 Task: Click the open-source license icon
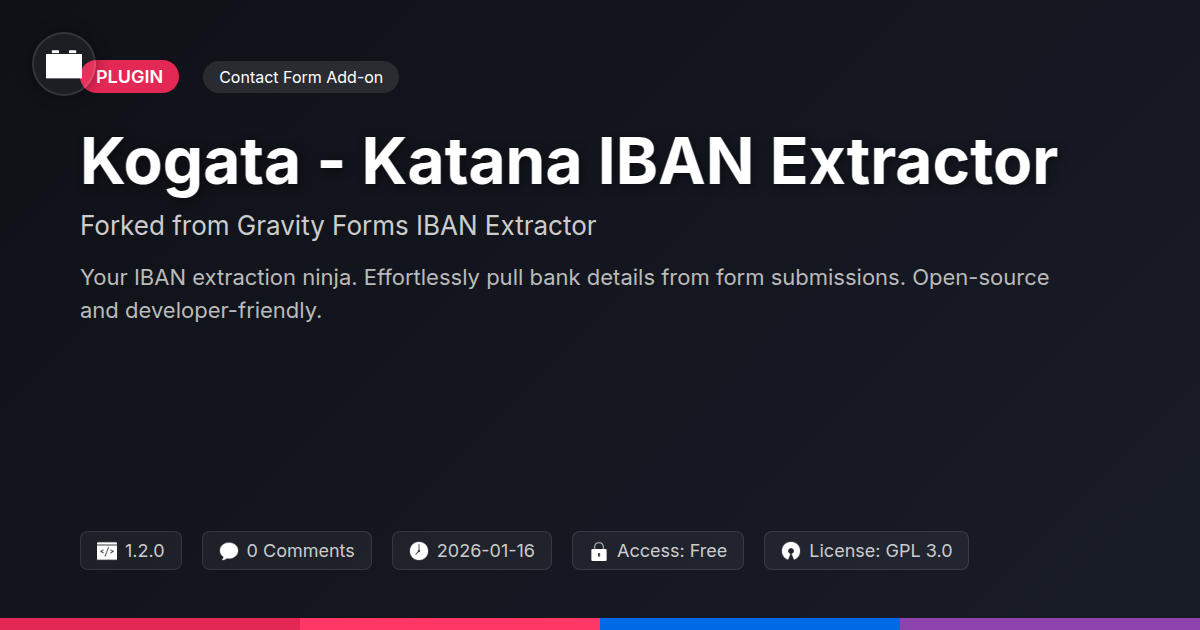[x=791, y=551]
